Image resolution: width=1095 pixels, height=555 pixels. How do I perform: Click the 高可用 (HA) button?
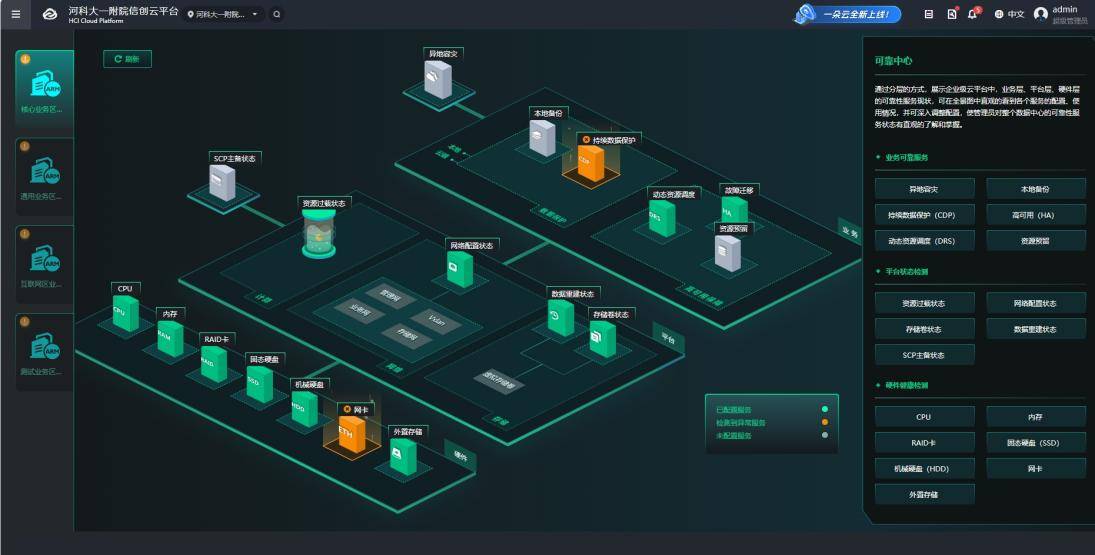tap(1035, 214)
